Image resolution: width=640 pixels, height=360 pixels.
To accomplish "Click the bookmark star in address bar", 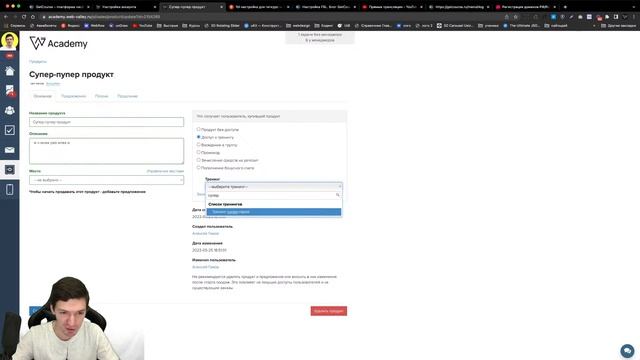I will [516, 17].
